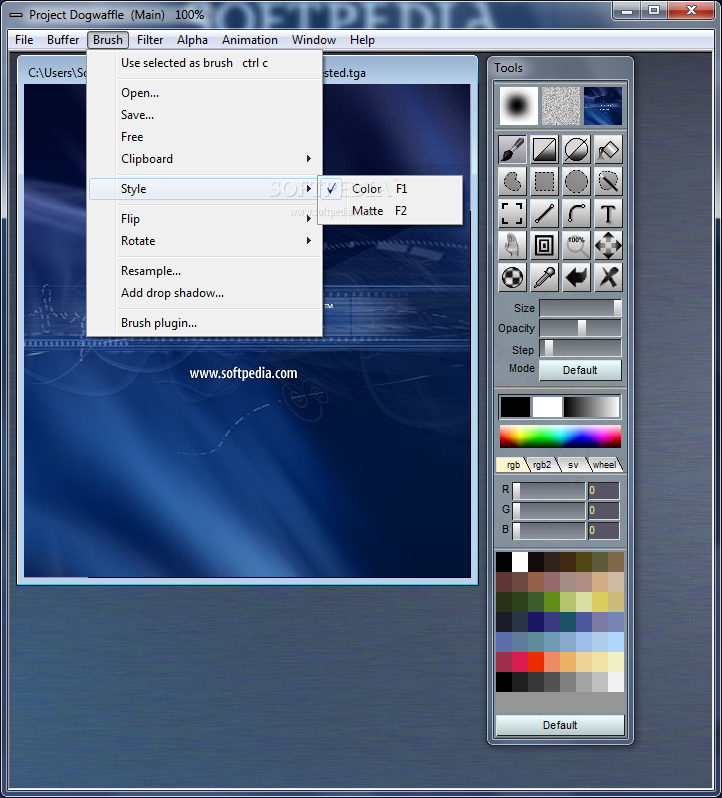
Task: Choose 'Use selected as brush'
Action: [206, 63]
